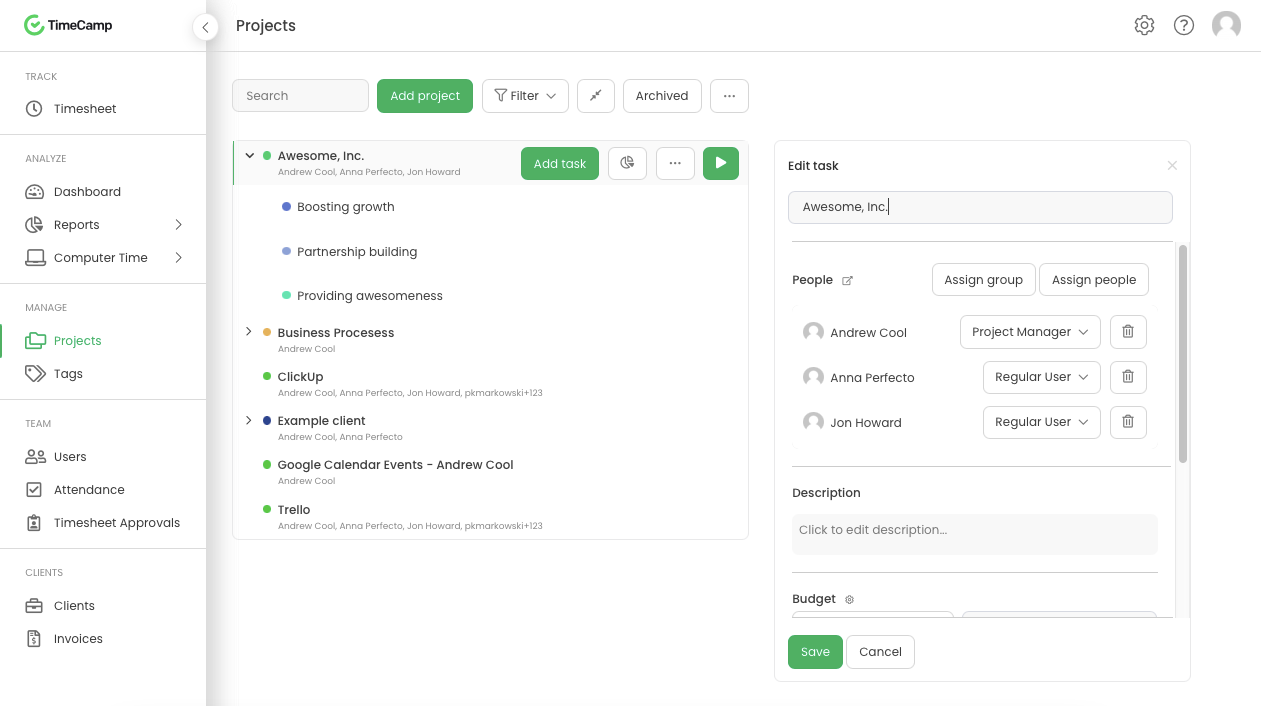Collapse the Awesome, Inc. project tree
This screenshot has height=706, width=1261.
pyautogui.click(x=250, y=156)
